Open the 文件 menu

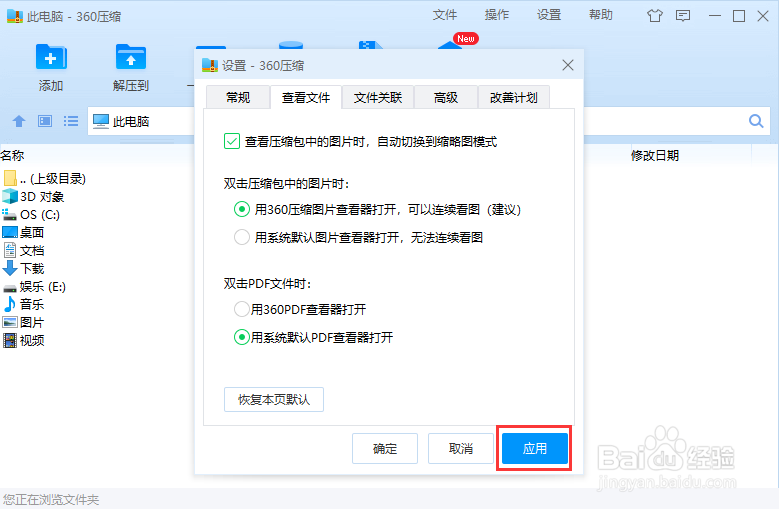445,15
